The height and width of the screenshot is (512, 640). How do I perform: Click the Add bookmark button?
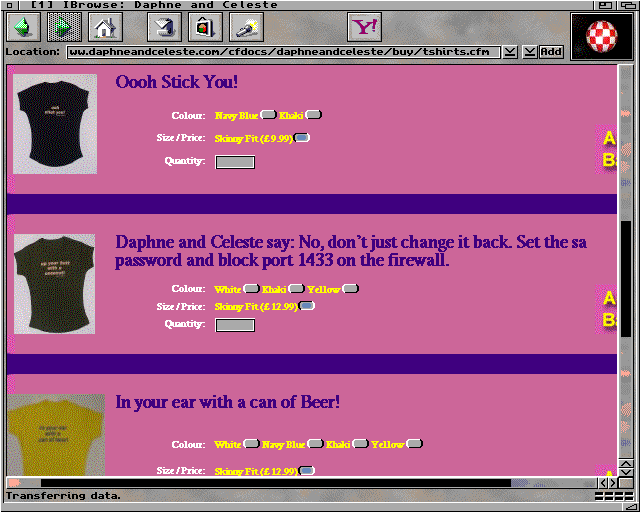(551, 52)
